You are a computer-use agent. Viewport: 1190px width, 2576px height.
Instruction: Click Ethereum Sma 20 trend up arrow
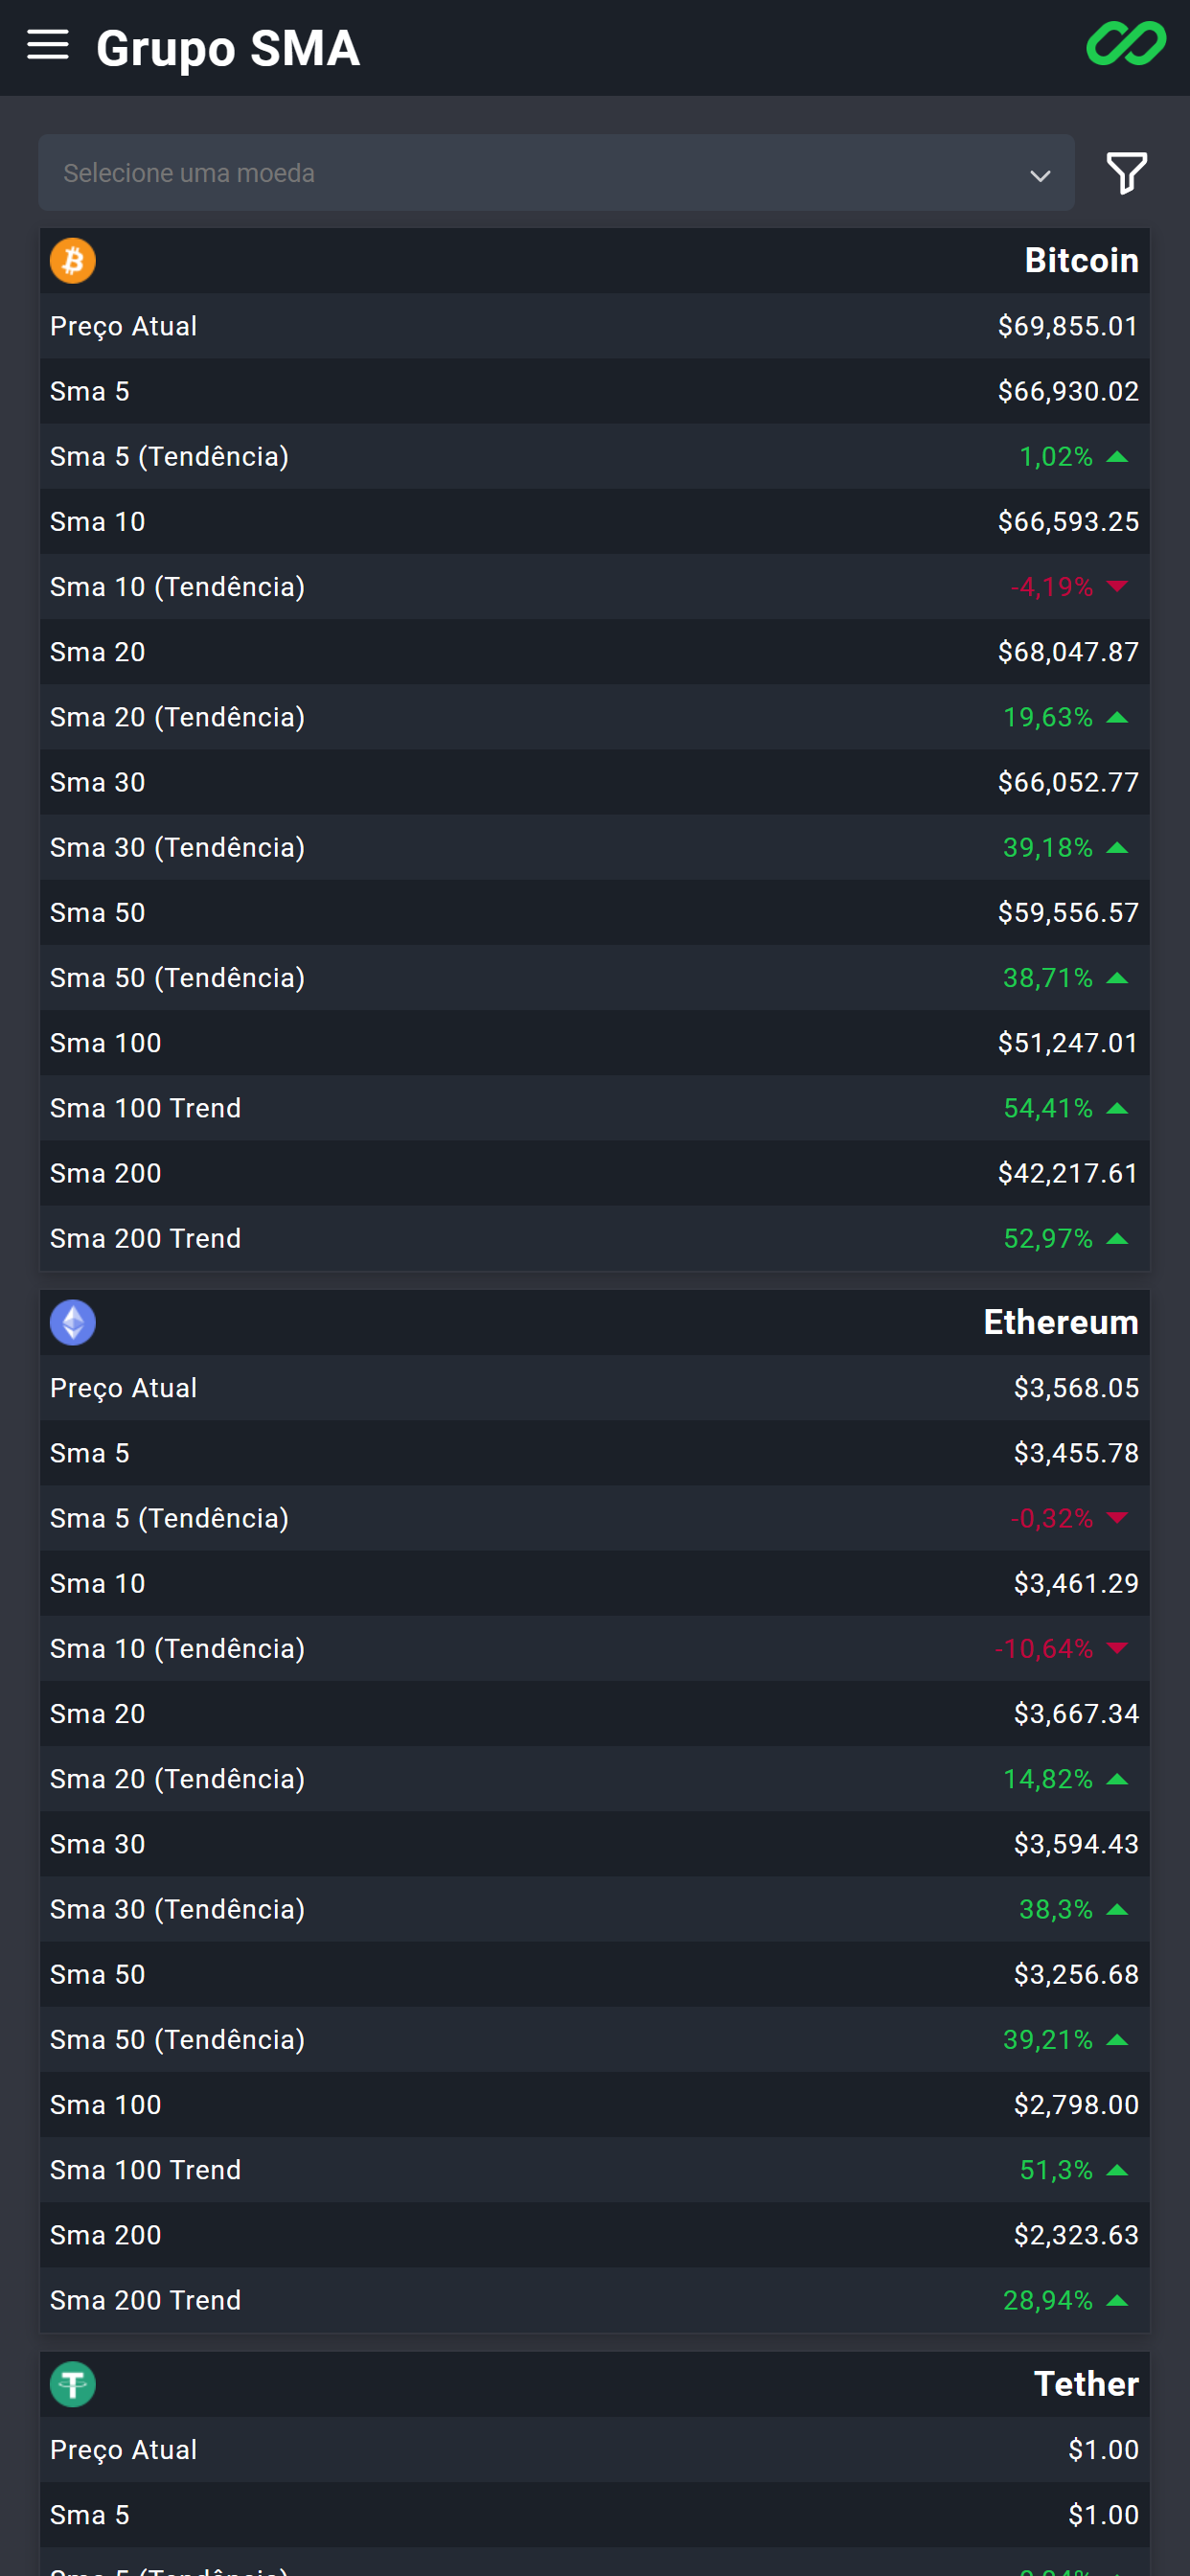click(1117, 1780)
